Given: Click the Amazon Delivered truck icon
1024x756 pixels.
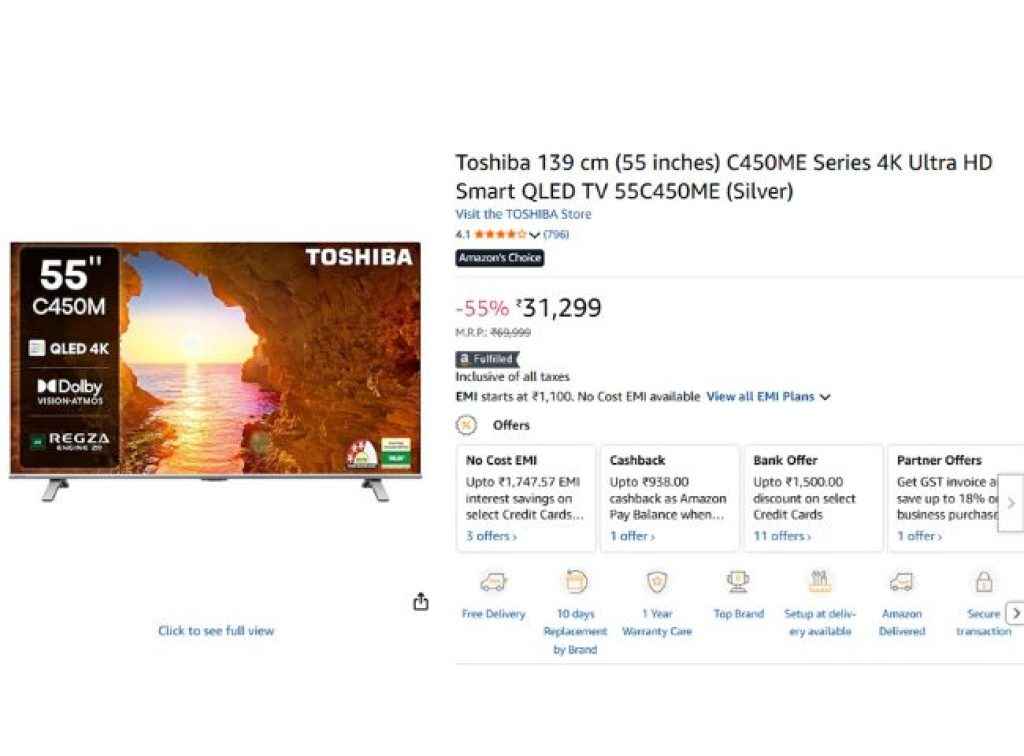Looking at the screenshot, I should pos(902,581).
